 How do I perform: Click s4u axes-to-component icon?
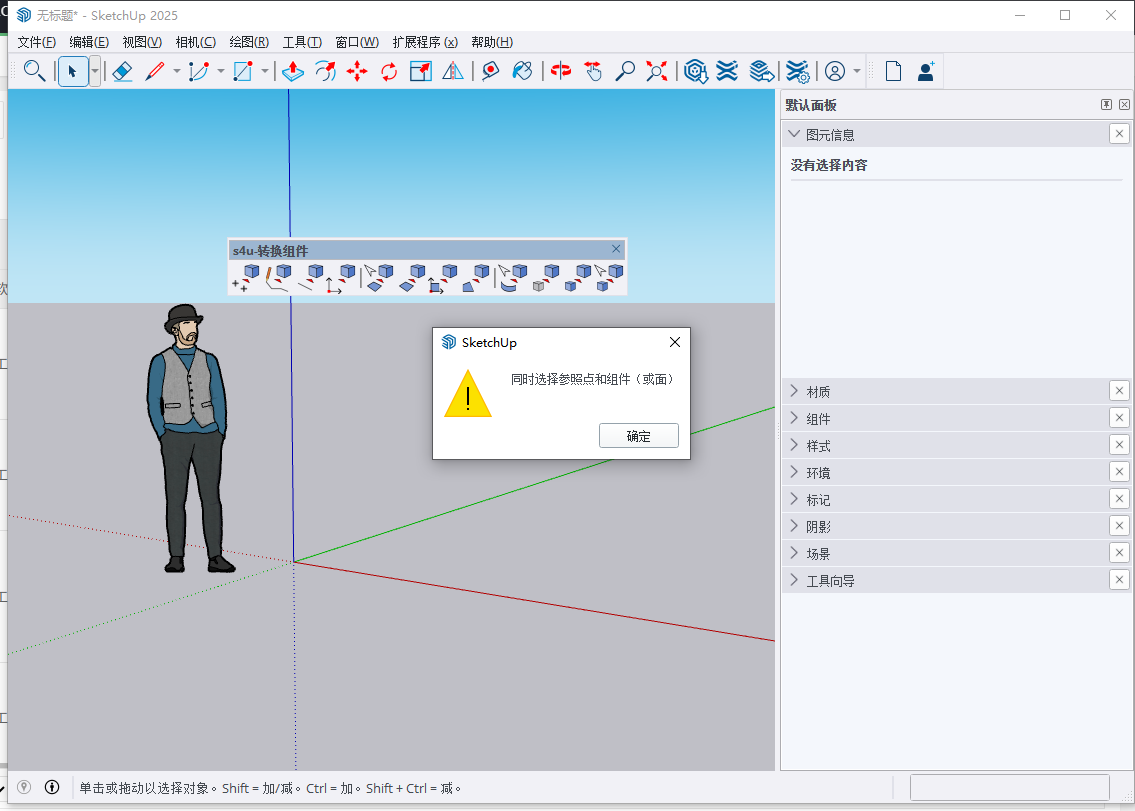pos(341,278)
